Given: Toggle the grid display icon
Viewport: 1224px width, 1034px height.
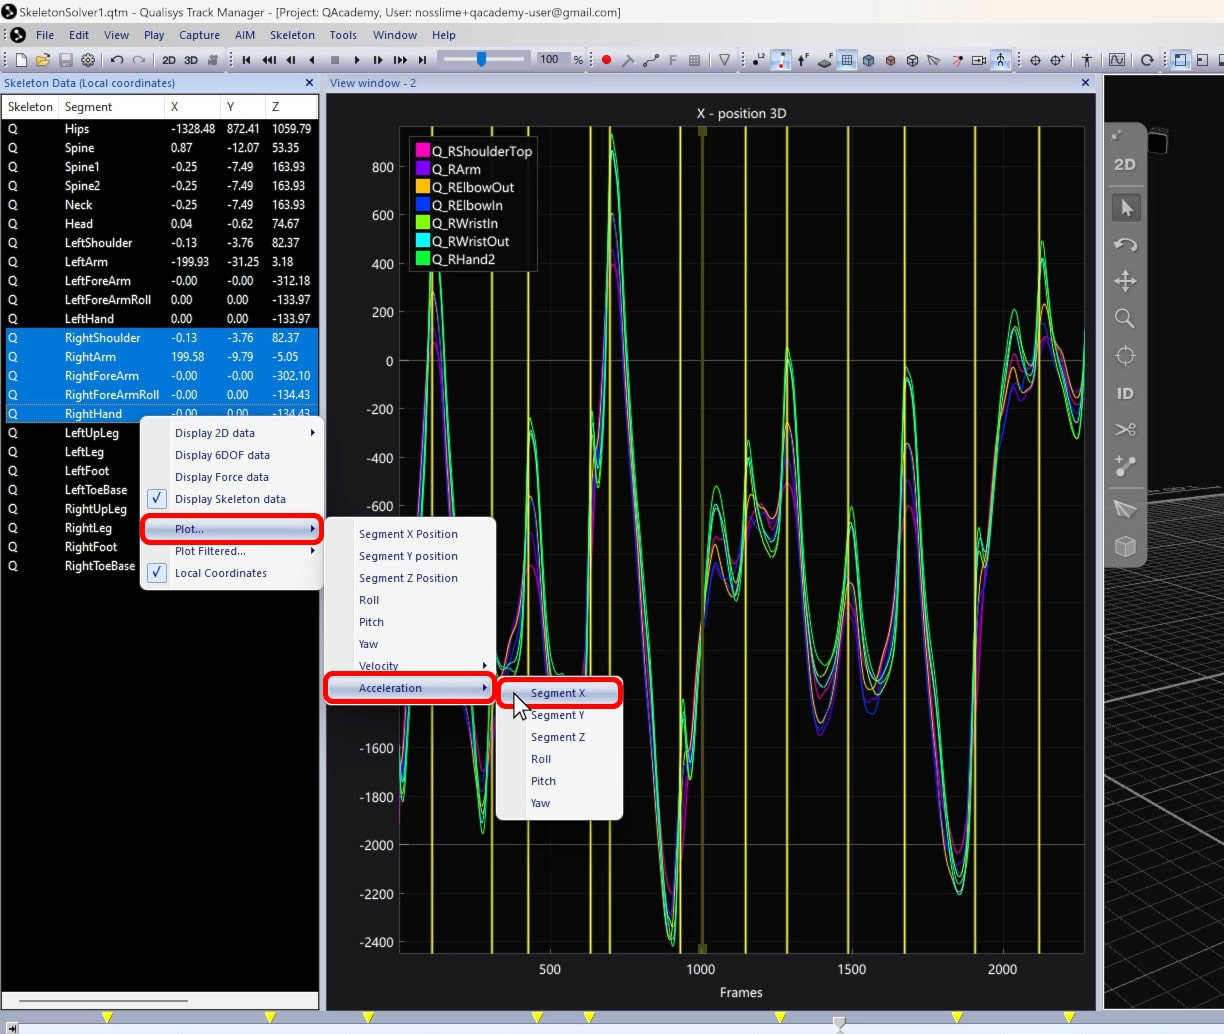Looking at the screenshot, I should (x=847, y=60).
